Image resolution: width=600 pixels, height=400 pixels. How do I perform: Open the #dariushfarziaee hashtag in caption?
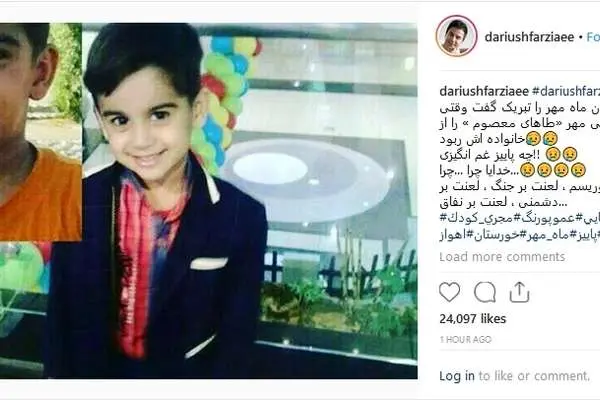pos(566,91)
